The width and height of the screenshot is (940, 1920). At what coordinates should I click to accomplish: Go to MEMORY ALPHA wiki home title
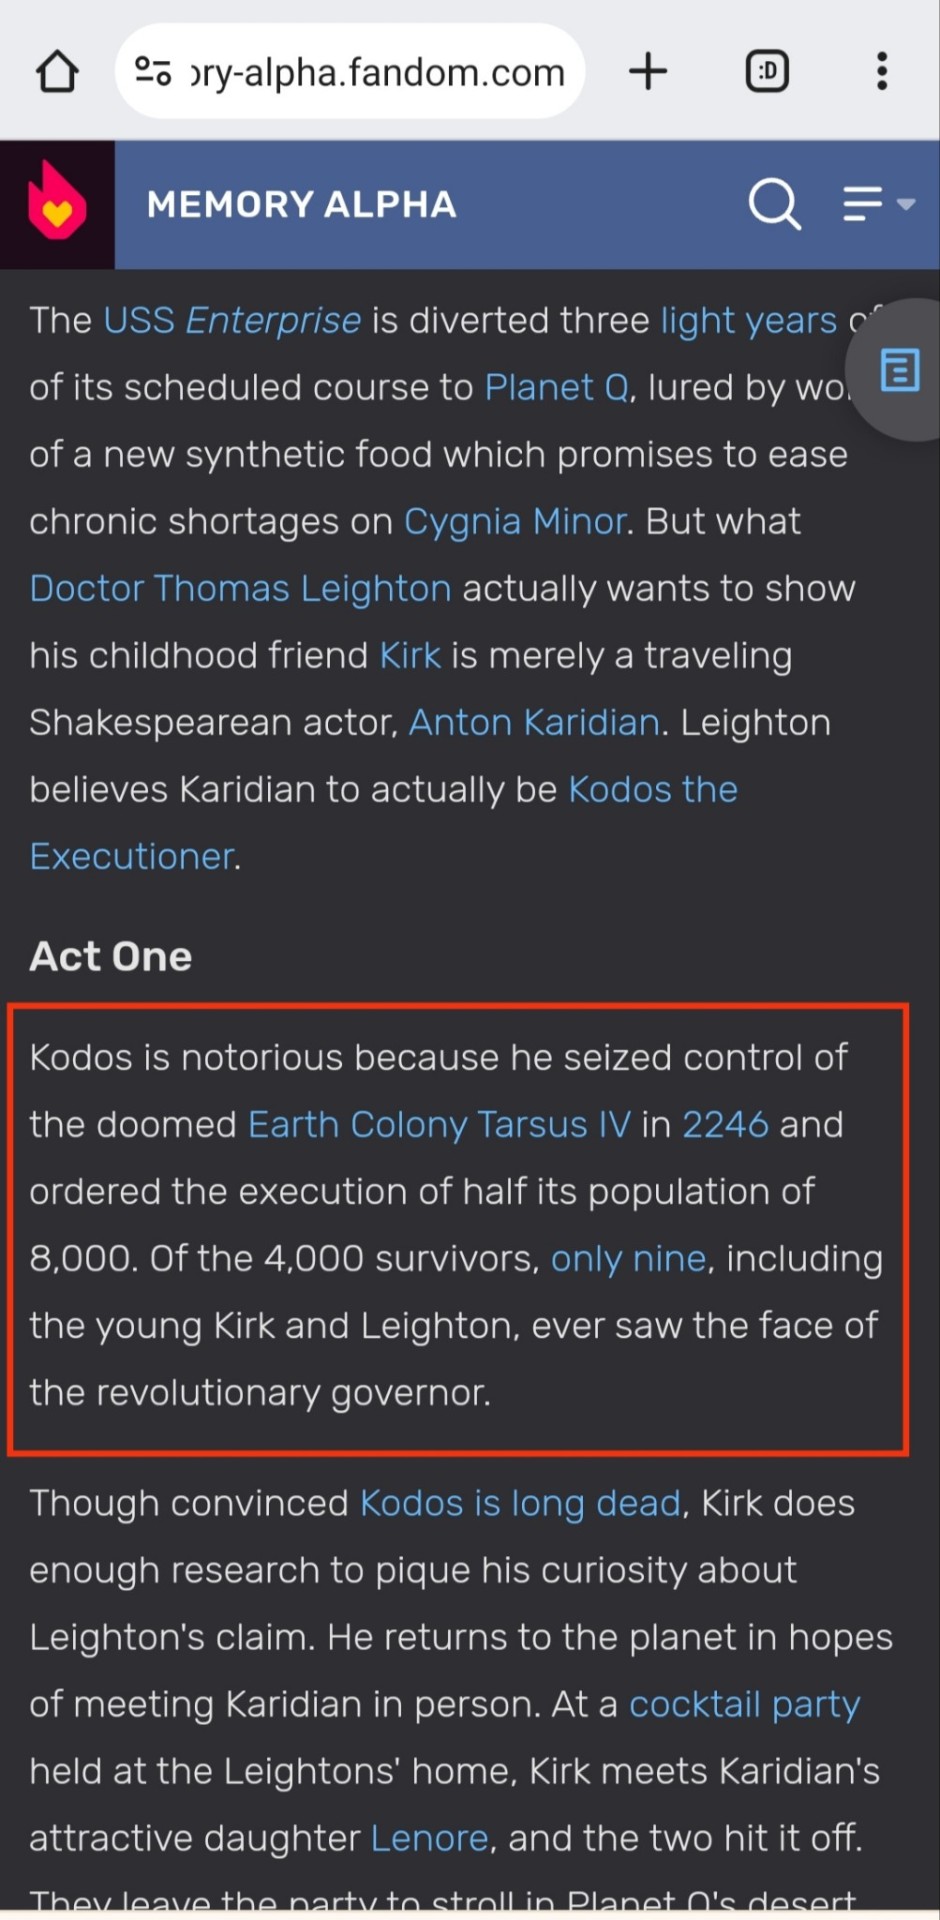coord(301,205)
